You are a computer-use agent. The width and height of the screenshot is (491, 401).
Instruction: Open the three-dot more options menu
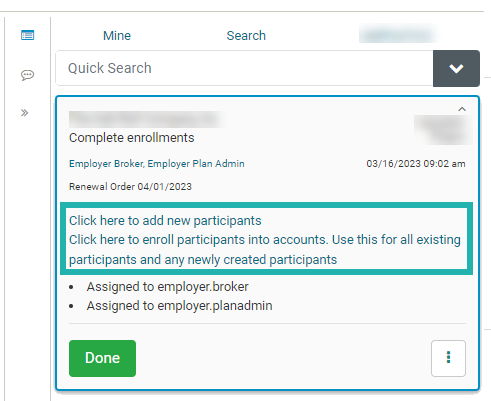point(448,358)
